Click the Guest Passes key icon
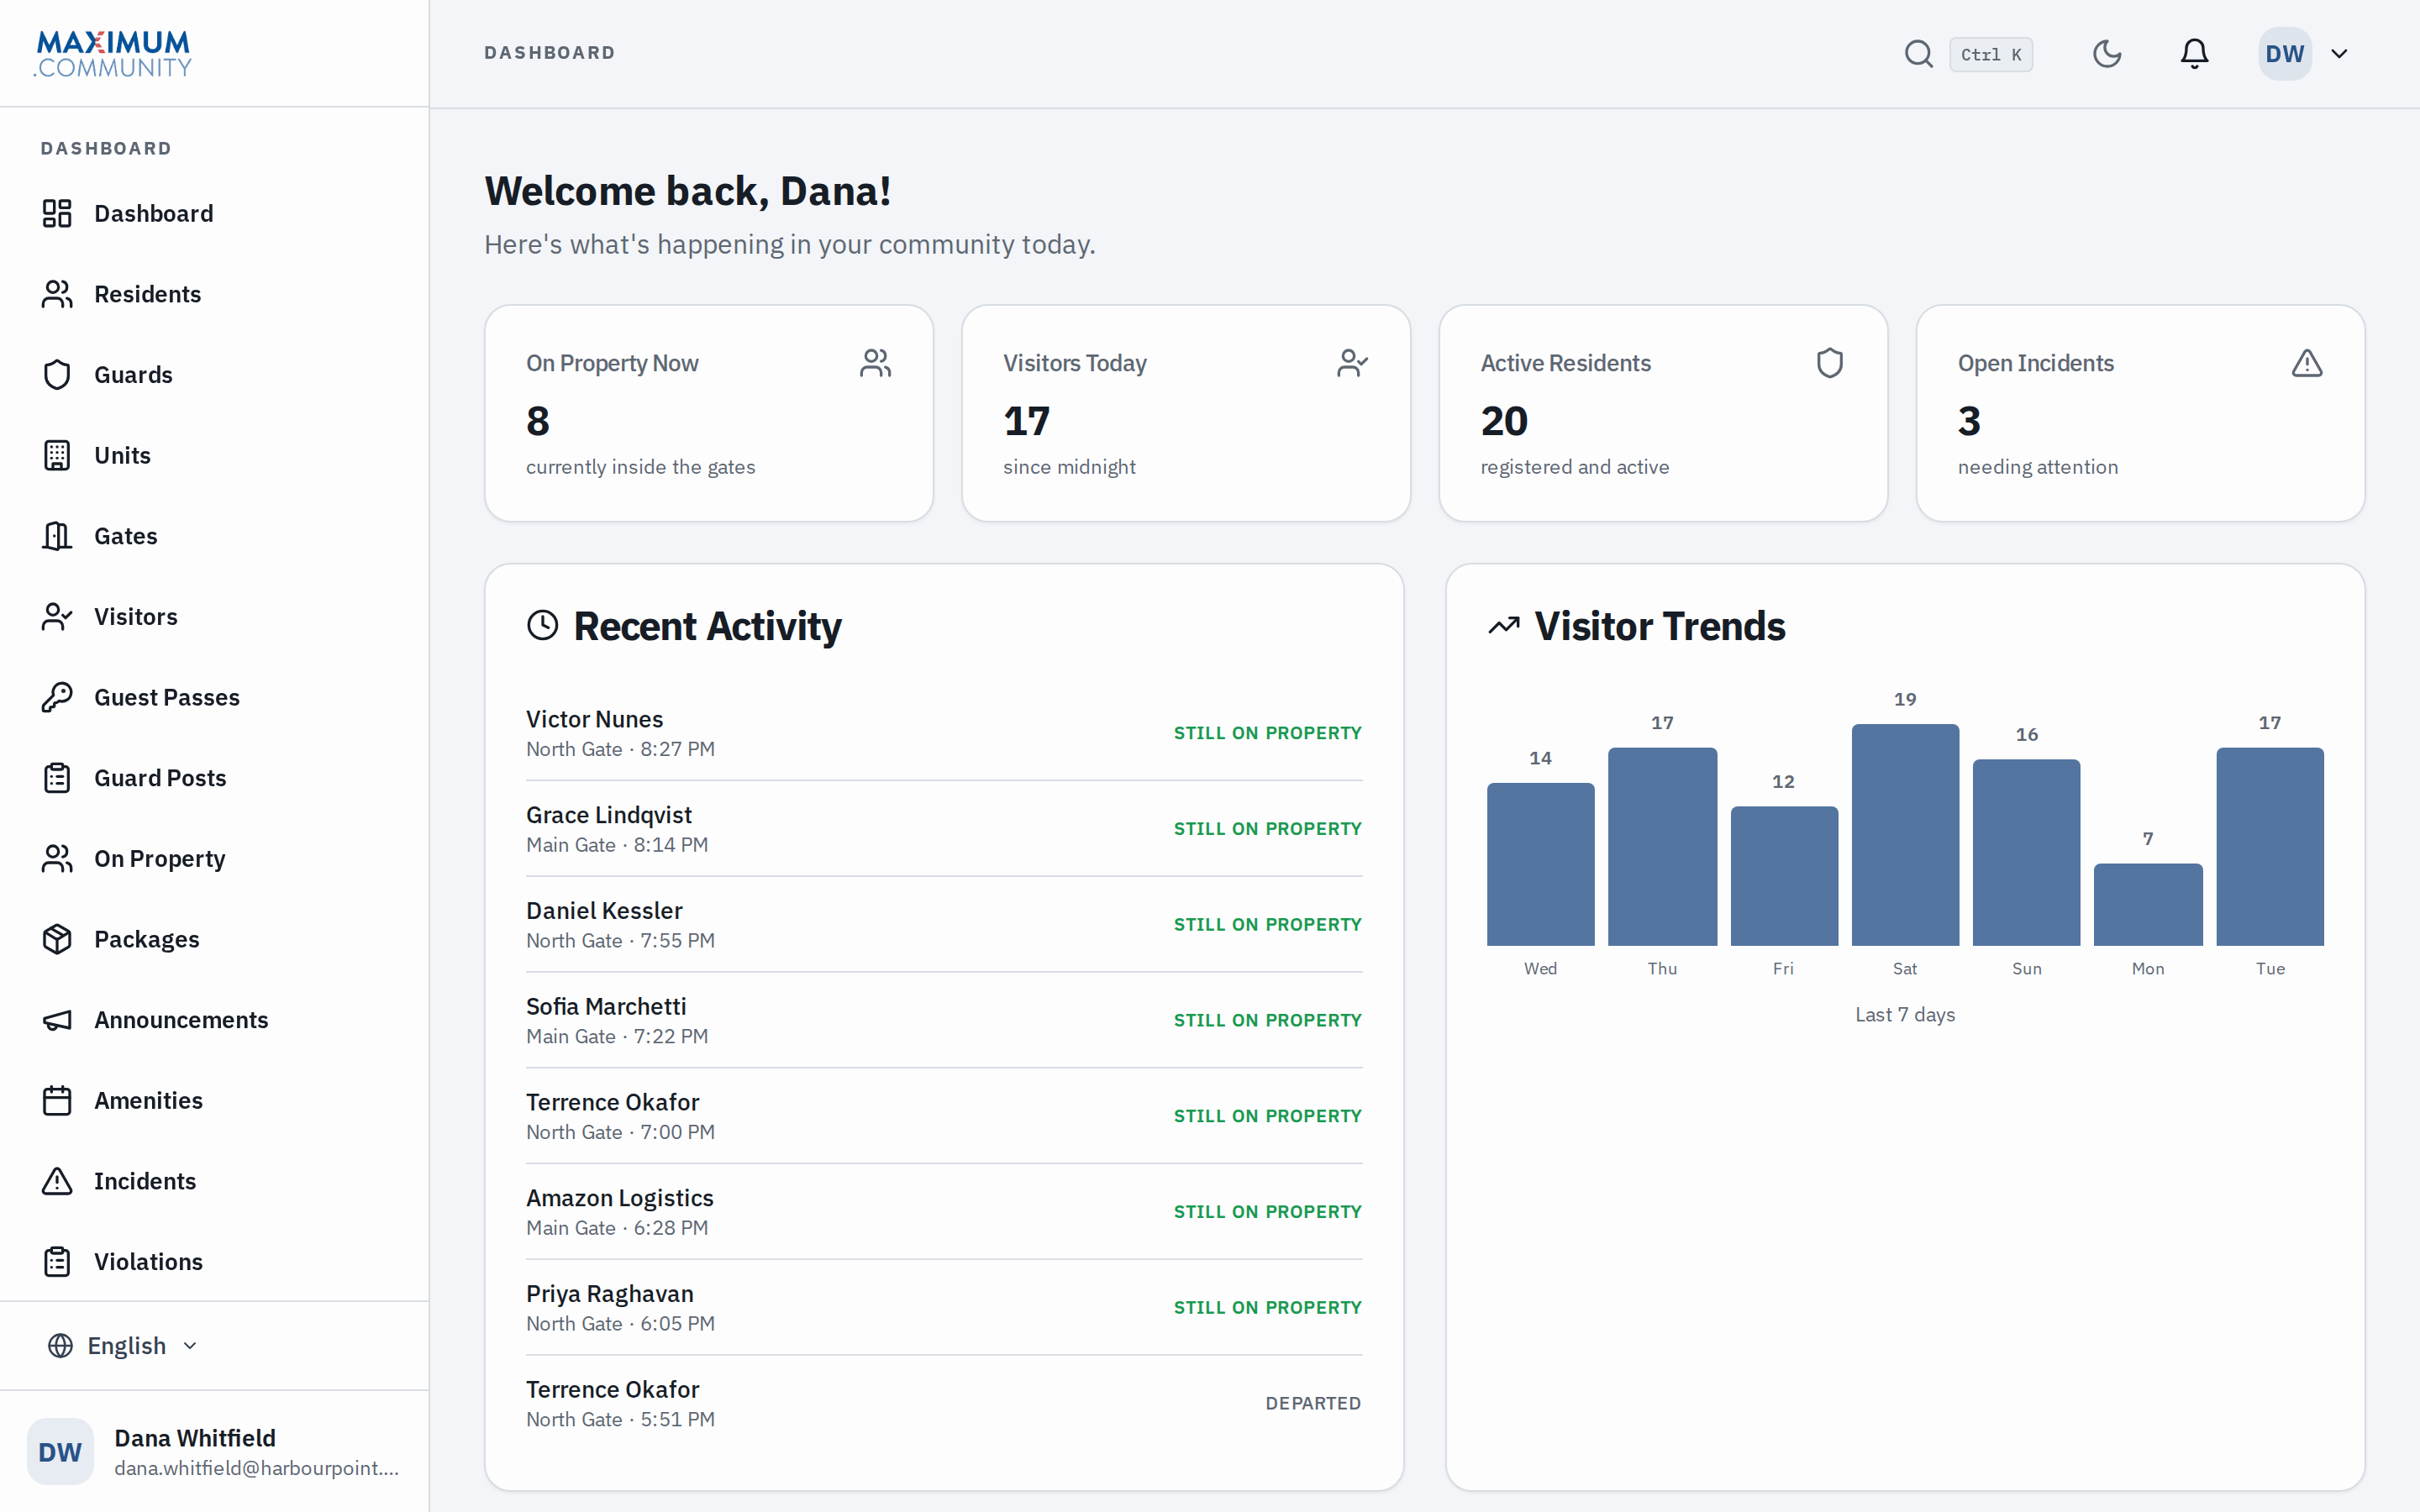 click(57, 697)
